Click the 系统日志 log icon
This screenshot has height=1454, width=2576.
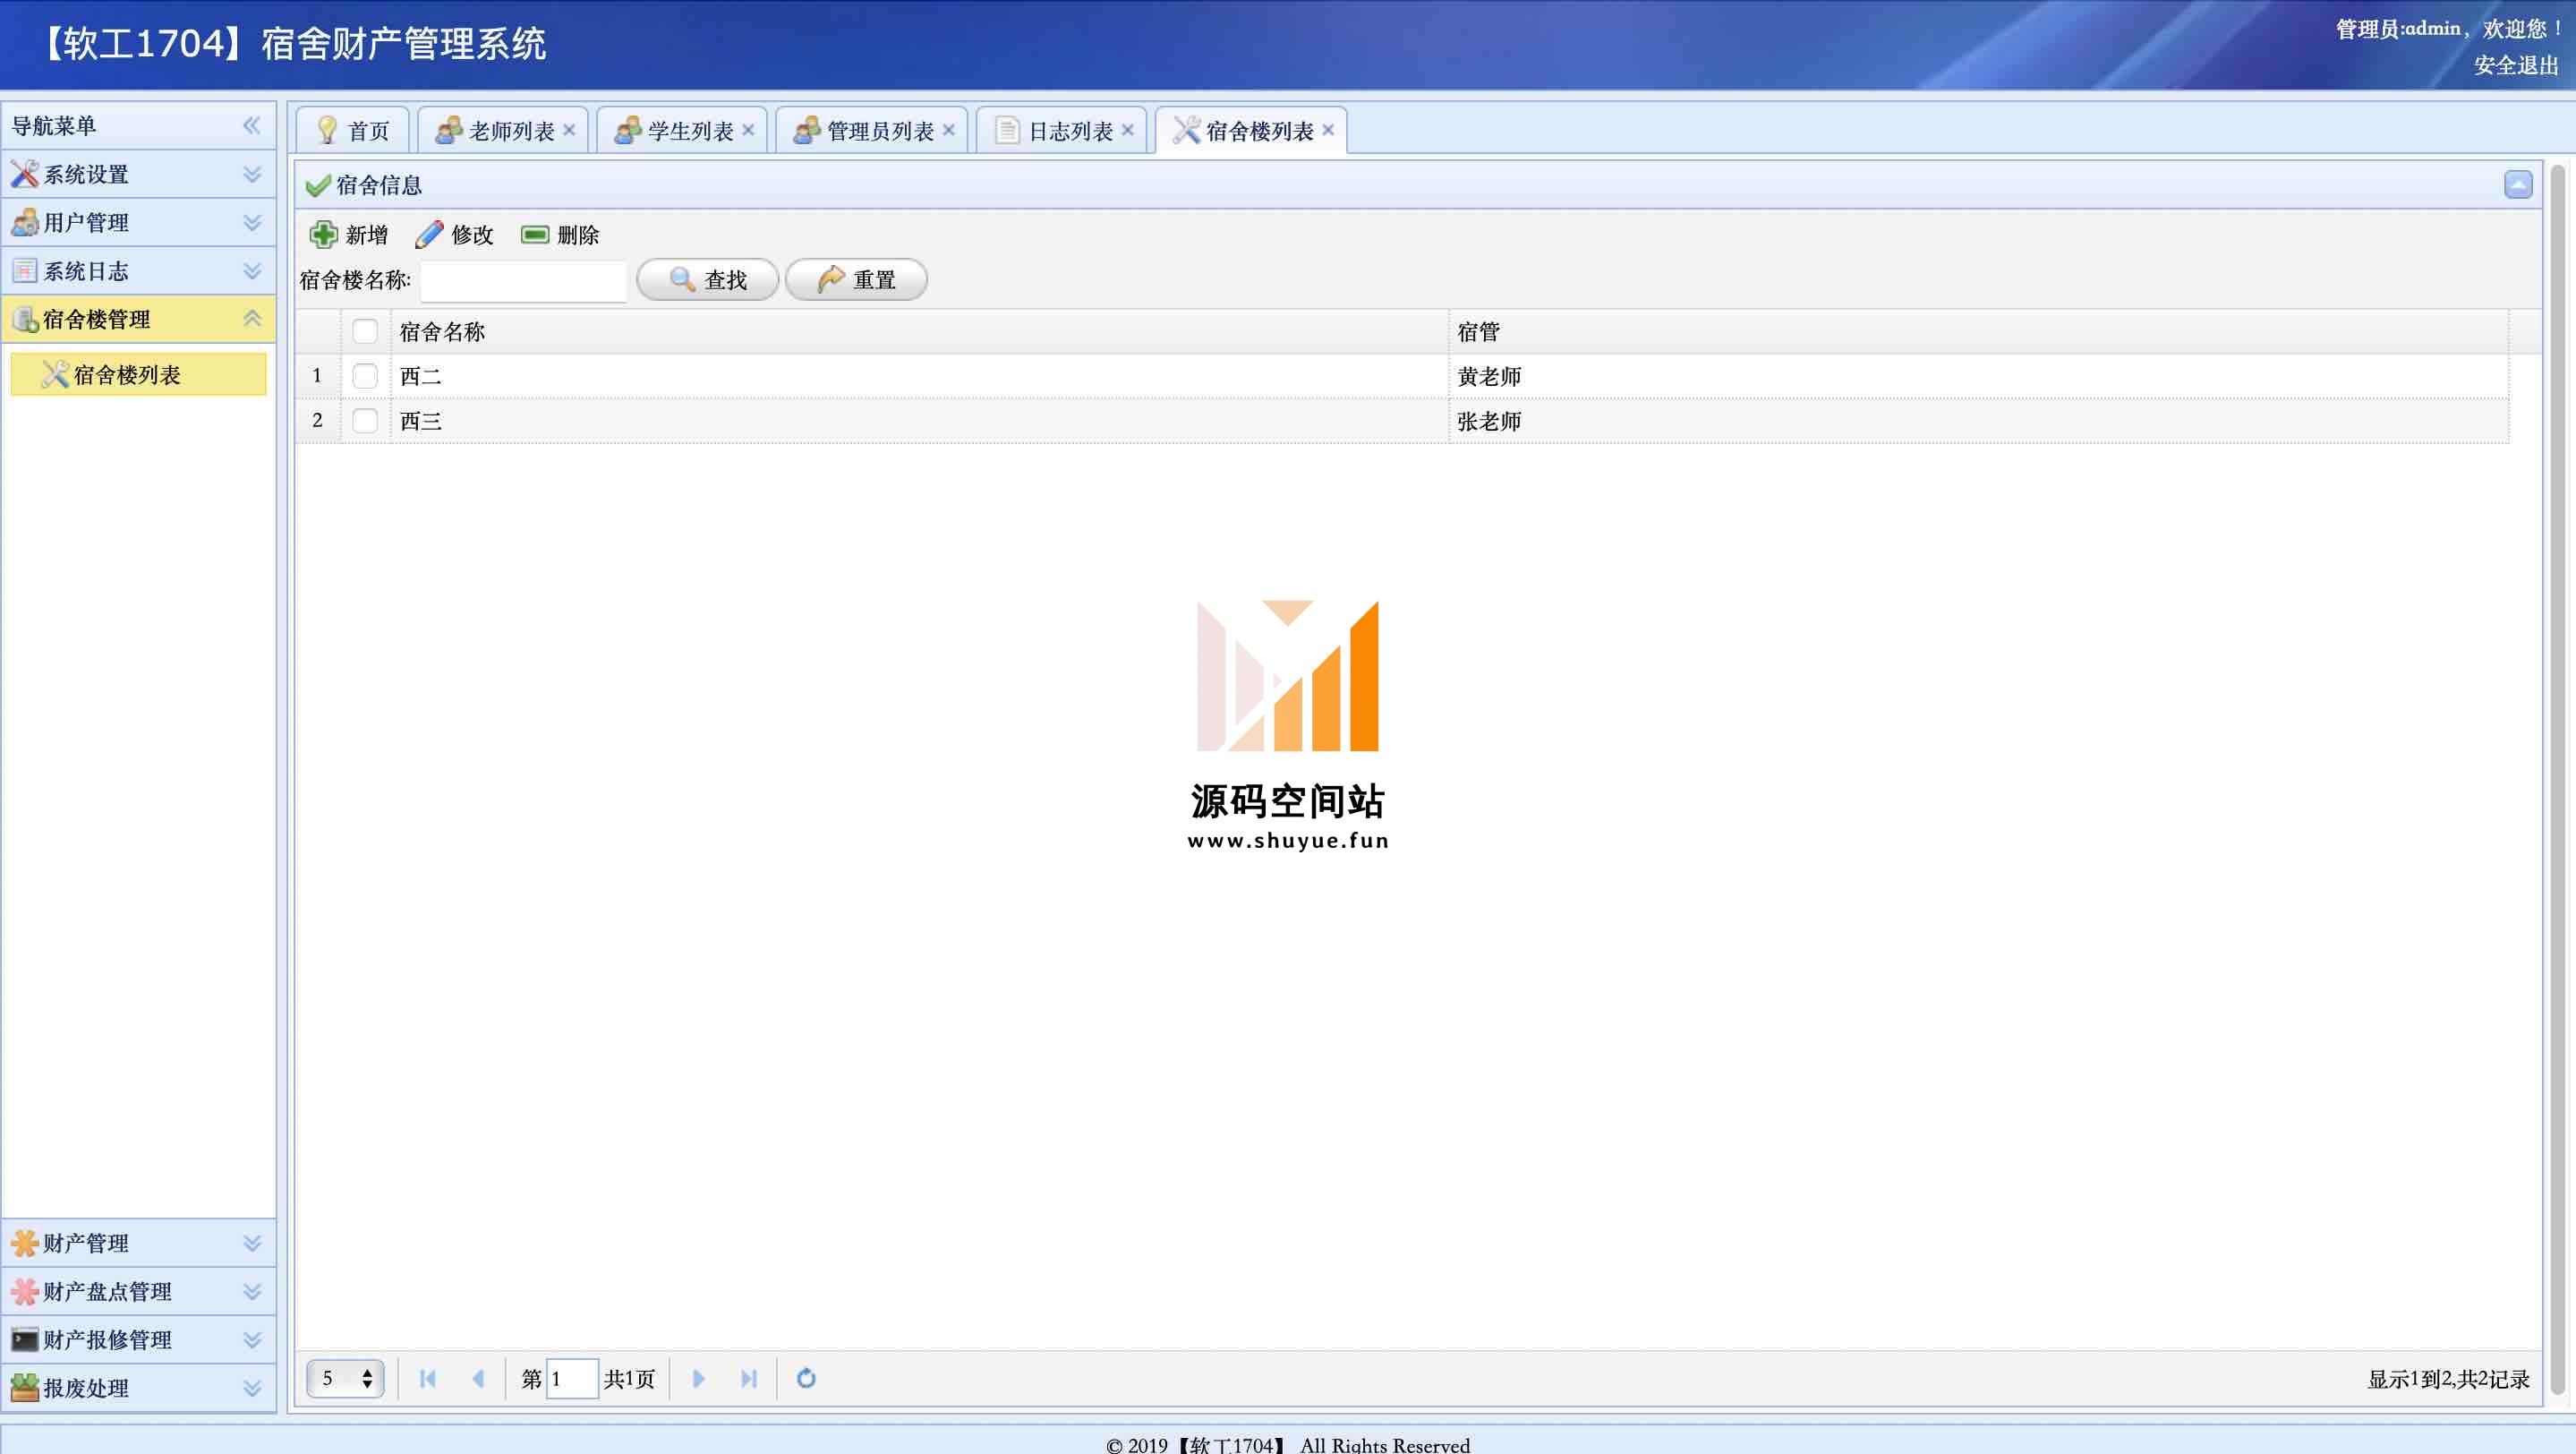pyautogui.click(x=25, y=271)
